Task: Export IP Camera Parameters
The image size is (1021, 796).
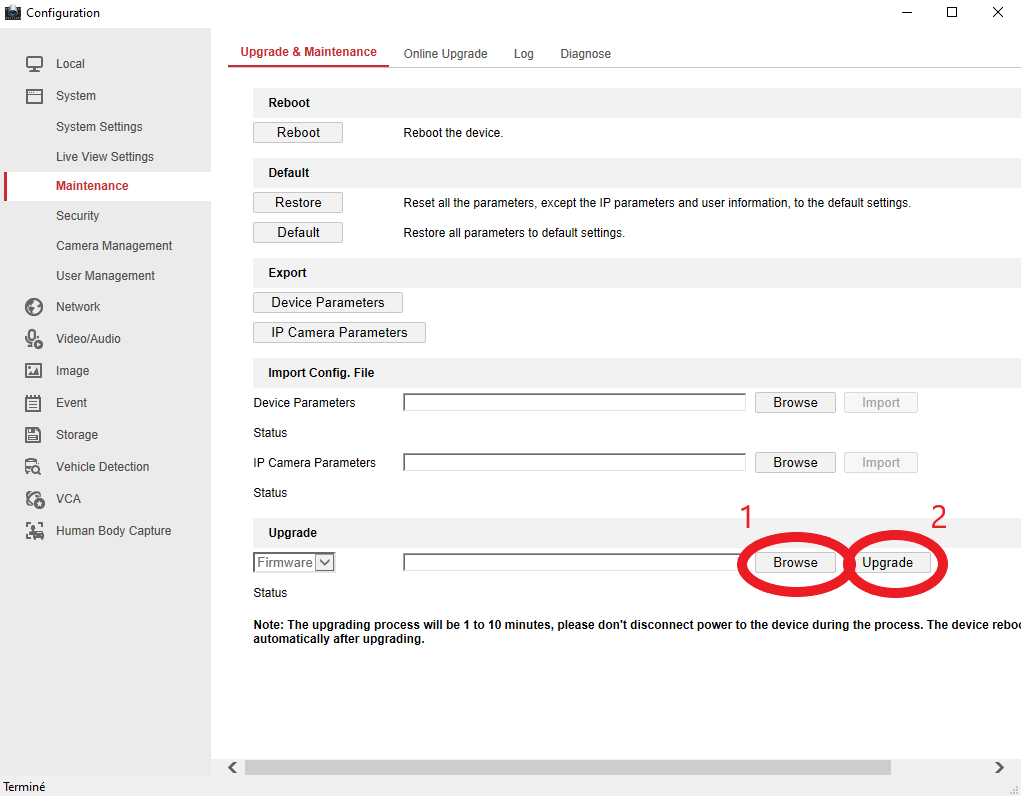Action: 339,332
